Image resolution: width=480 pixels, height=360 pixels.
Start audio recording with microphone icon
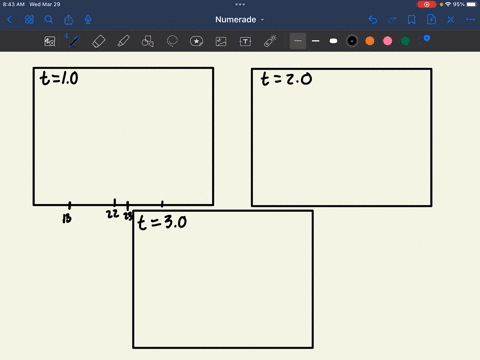[88, 20]
